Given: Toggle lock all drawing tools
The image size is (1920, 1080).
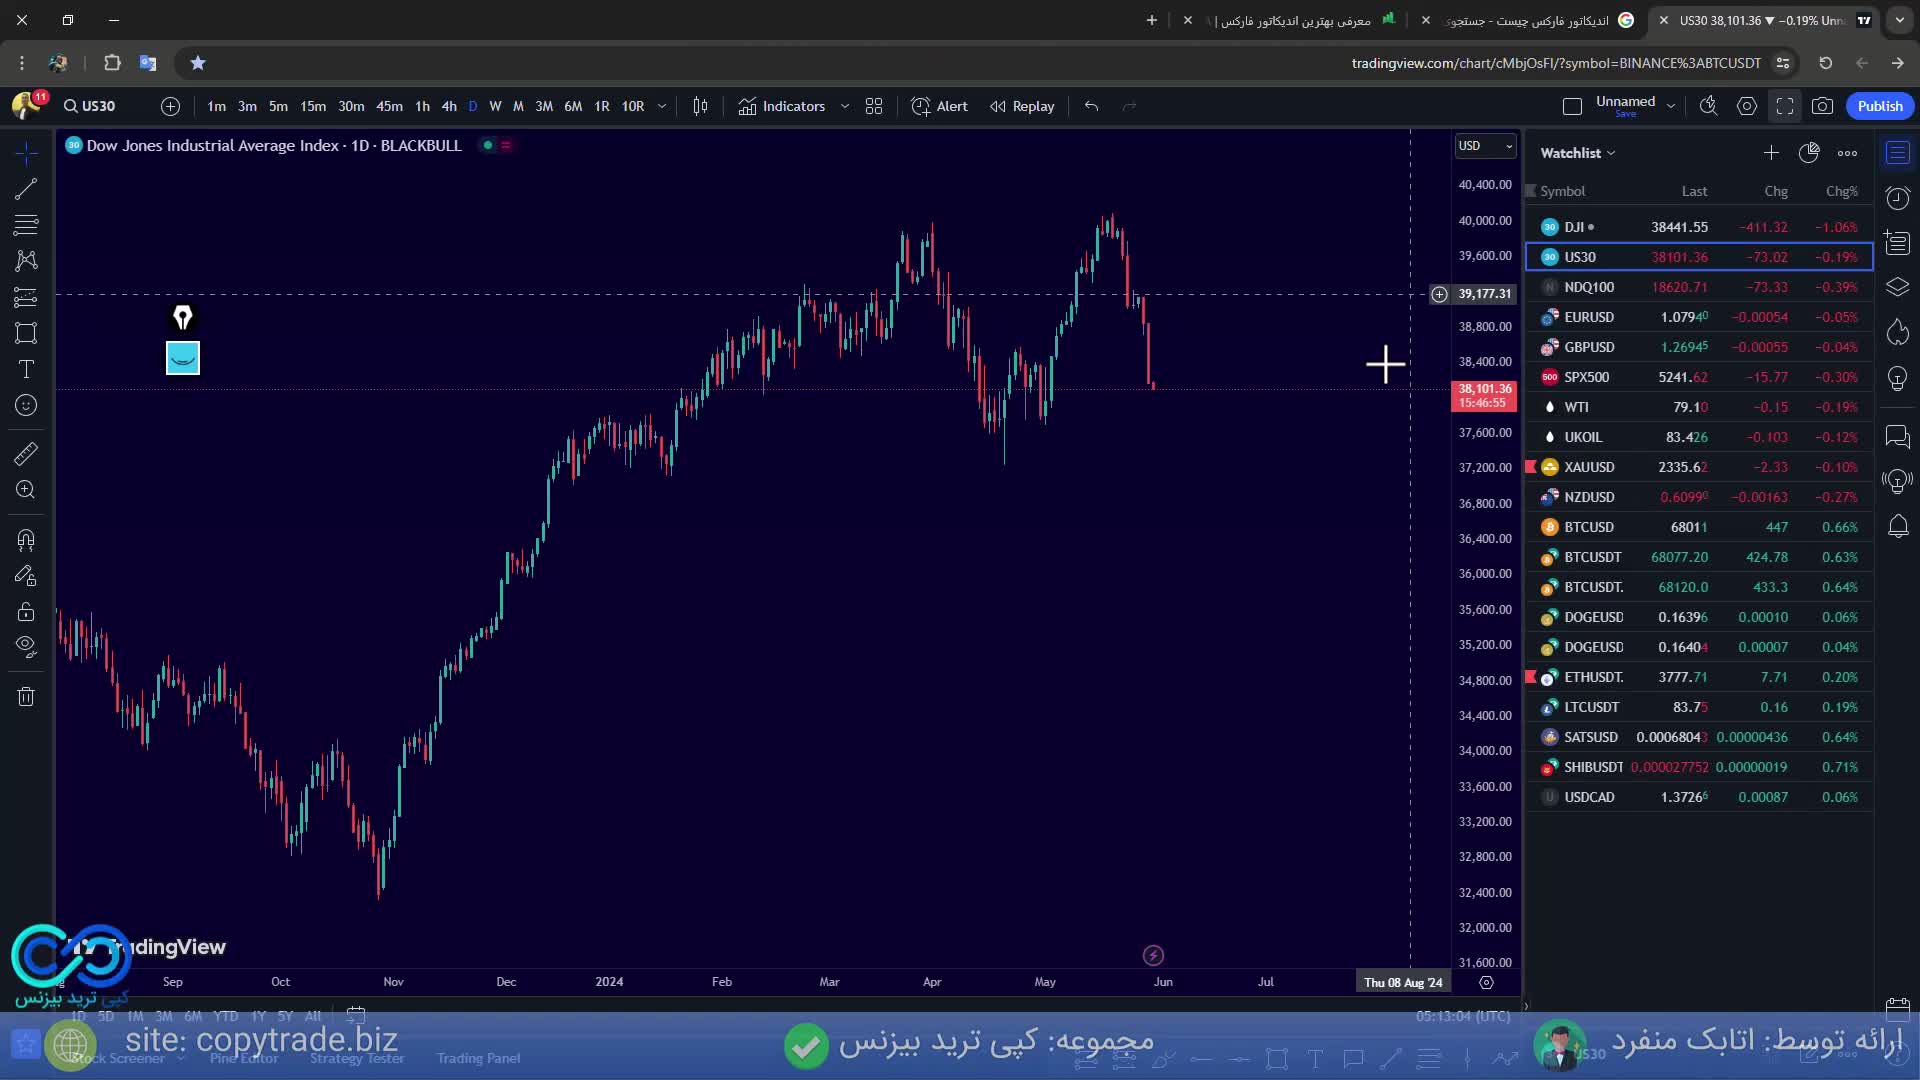Looking at the screenshot, I should [26, 611].
